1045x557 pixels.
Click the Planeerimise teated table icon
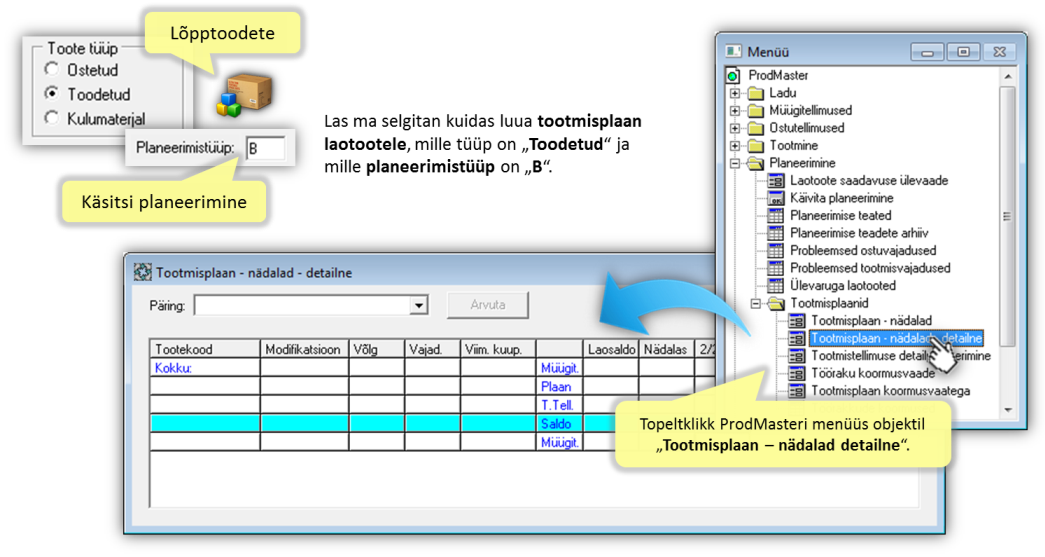click(776, 216)
